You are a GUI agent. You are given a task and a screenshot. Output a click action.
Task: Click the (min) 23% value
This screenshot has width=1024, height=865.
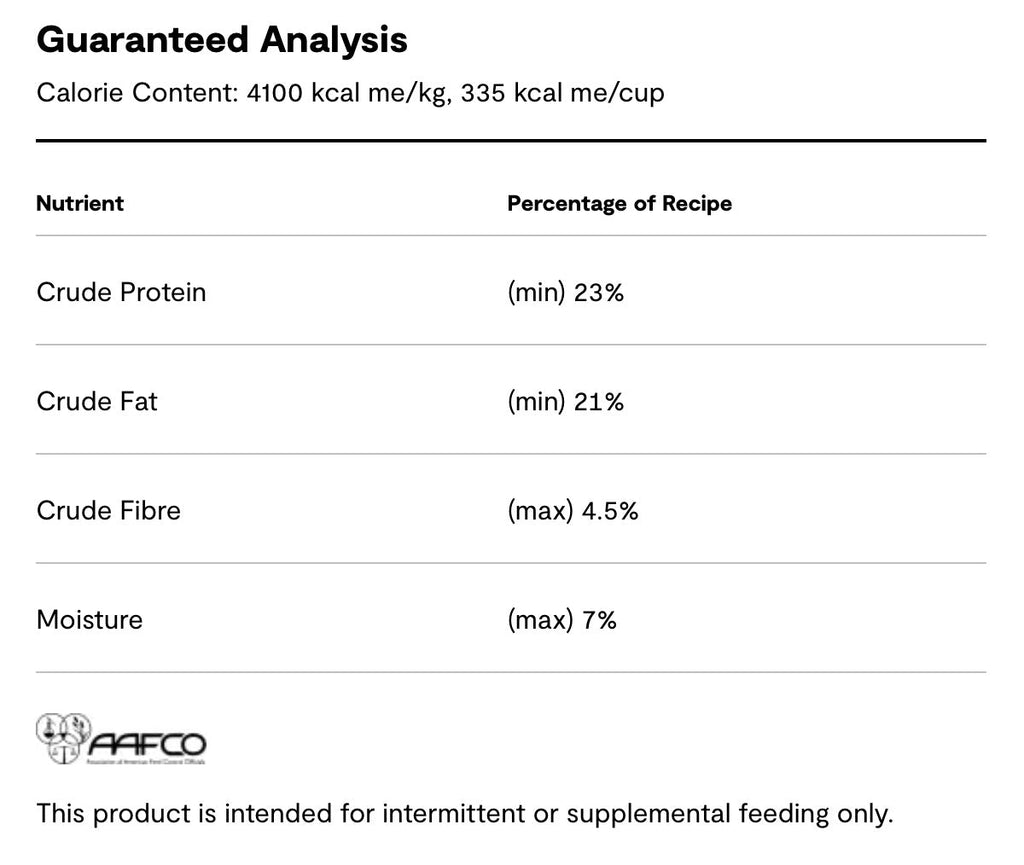coord(566,292)
